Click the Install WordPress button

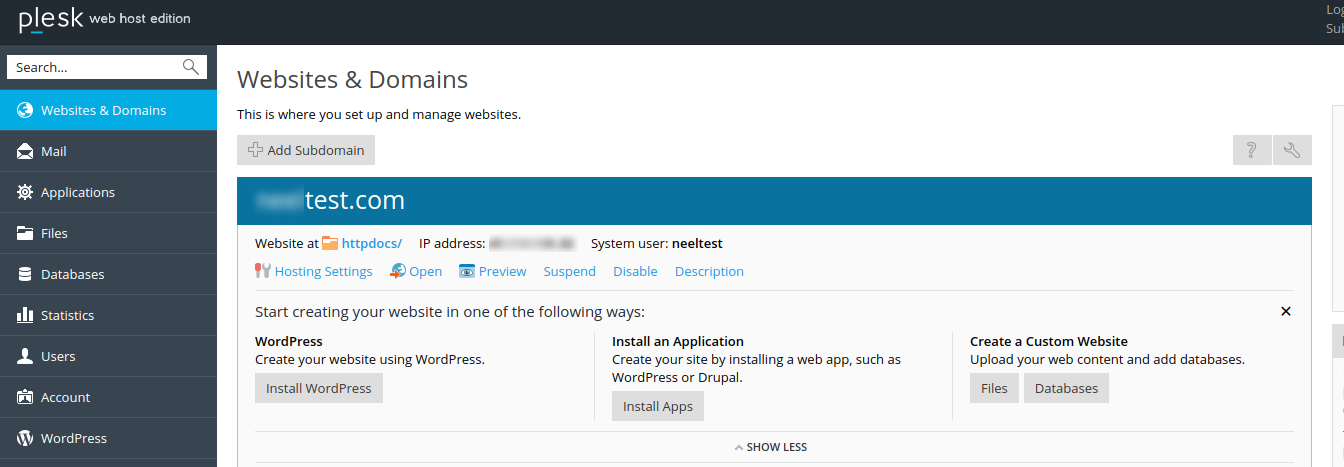point(318,388)
